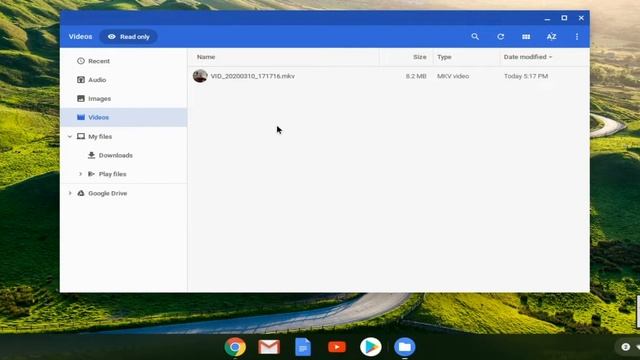
Task: Minimize the Files window
Action: click(x=547, y=18)
